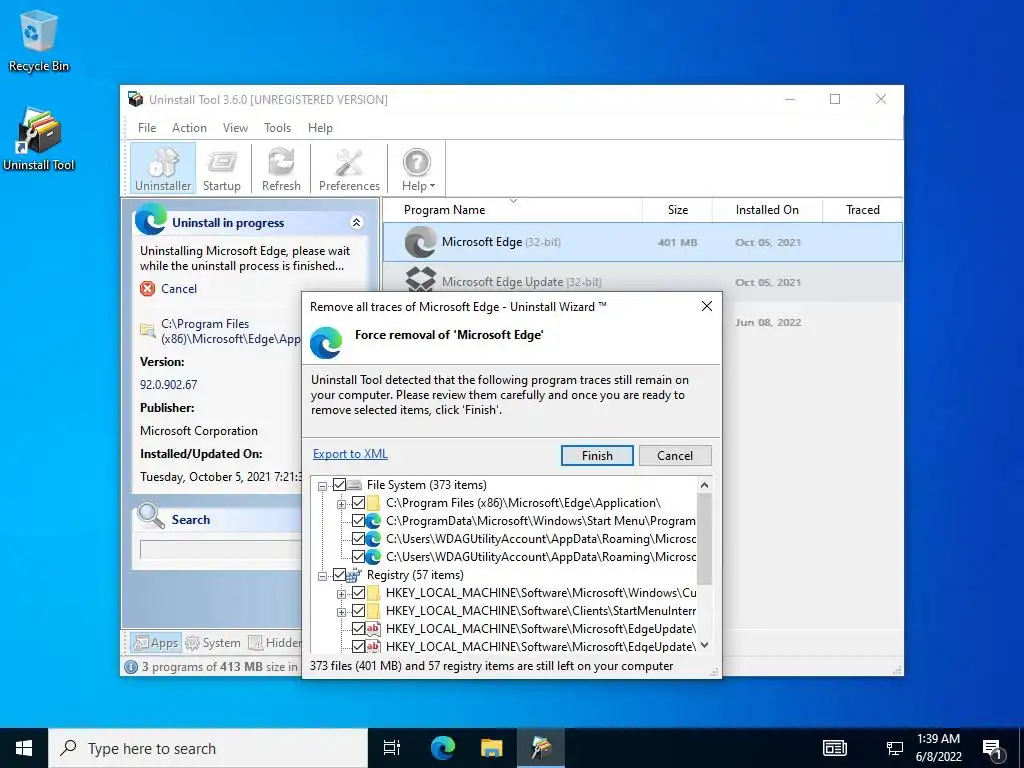The height and width of the screenshot is (768, 1024).
Task: Open Task View from the taskbar
Action: point(392,748)
